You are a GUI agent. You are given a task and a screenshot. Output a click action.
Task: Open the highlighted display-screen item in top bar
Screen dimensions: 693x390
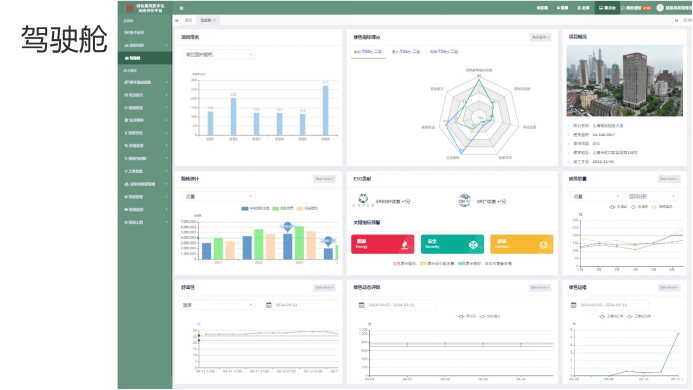(x=607, y=8)
